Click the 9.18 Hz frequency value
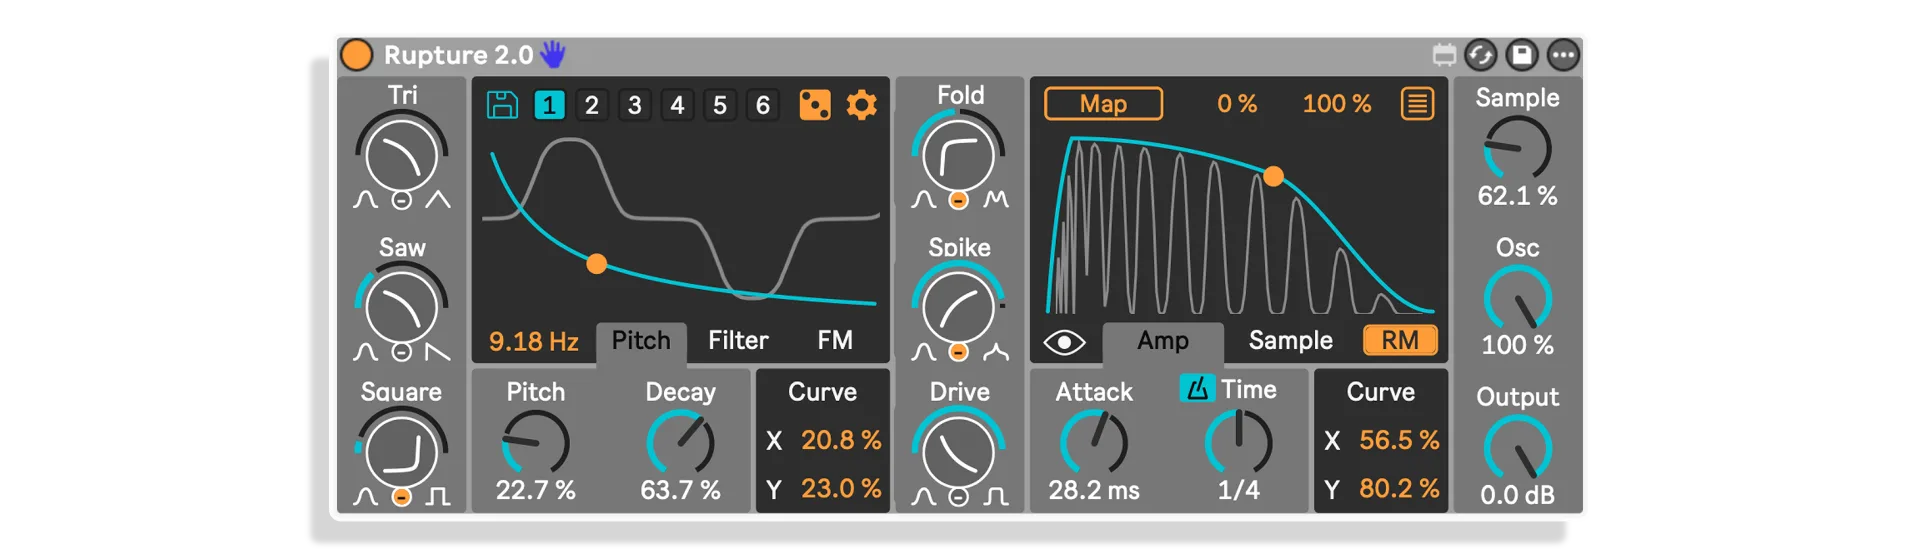Image resolution: width=1920 pixels, height=551 pixels. click(x=533, y=342)
